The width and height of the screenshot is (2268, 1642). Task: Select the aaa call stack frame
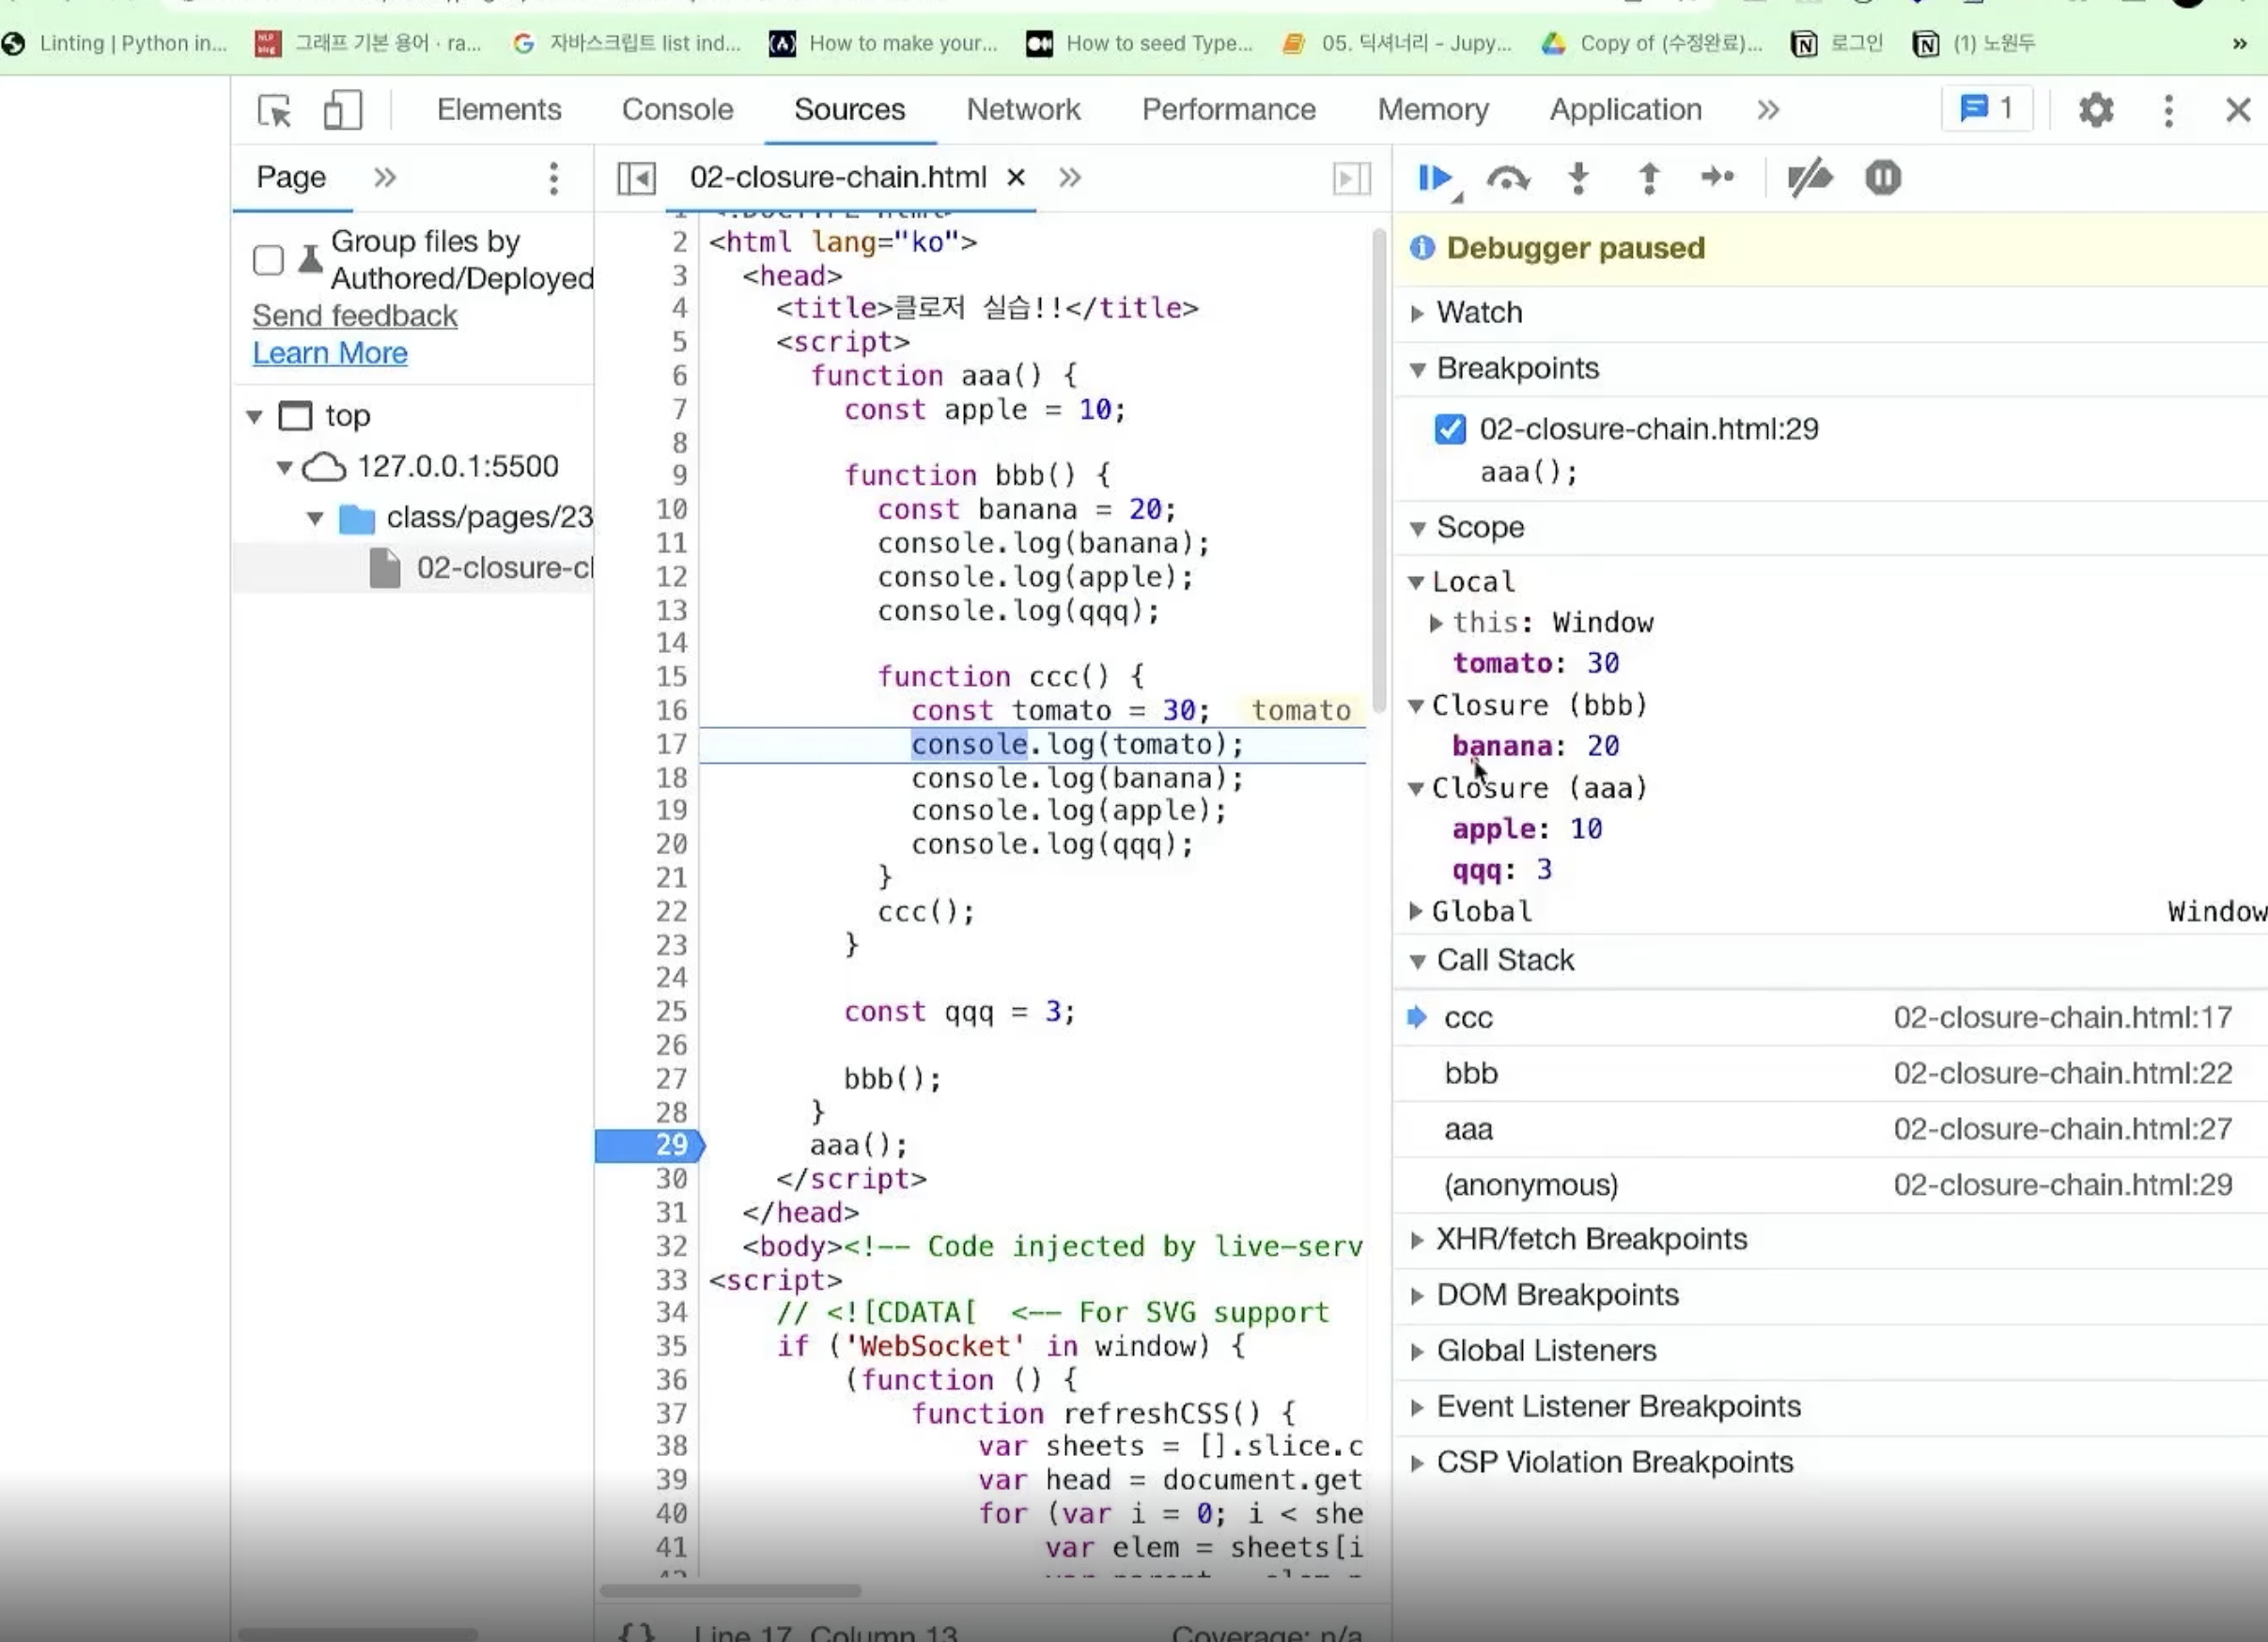click(1830, 1130)
